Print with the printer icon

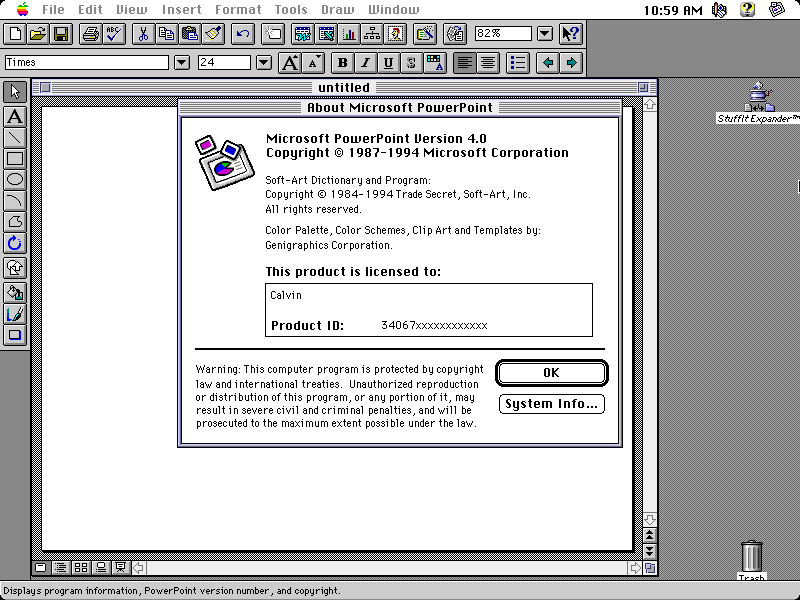pos(91,34)
